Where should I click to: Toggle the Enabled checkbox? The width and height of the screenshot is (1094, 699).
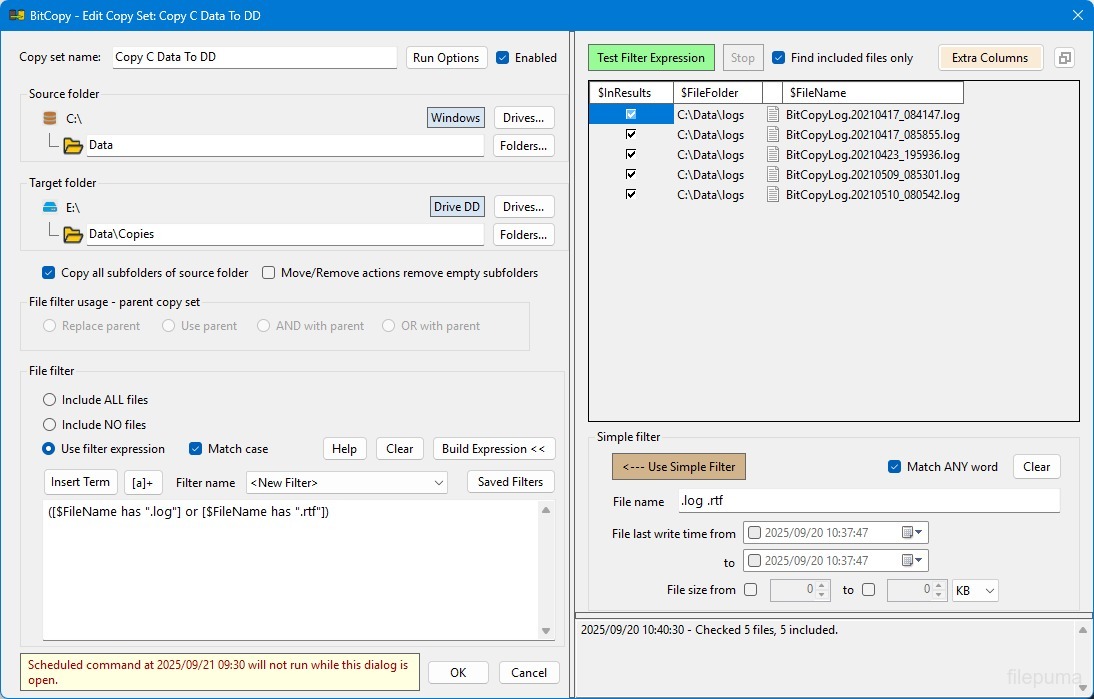(503, 58)
